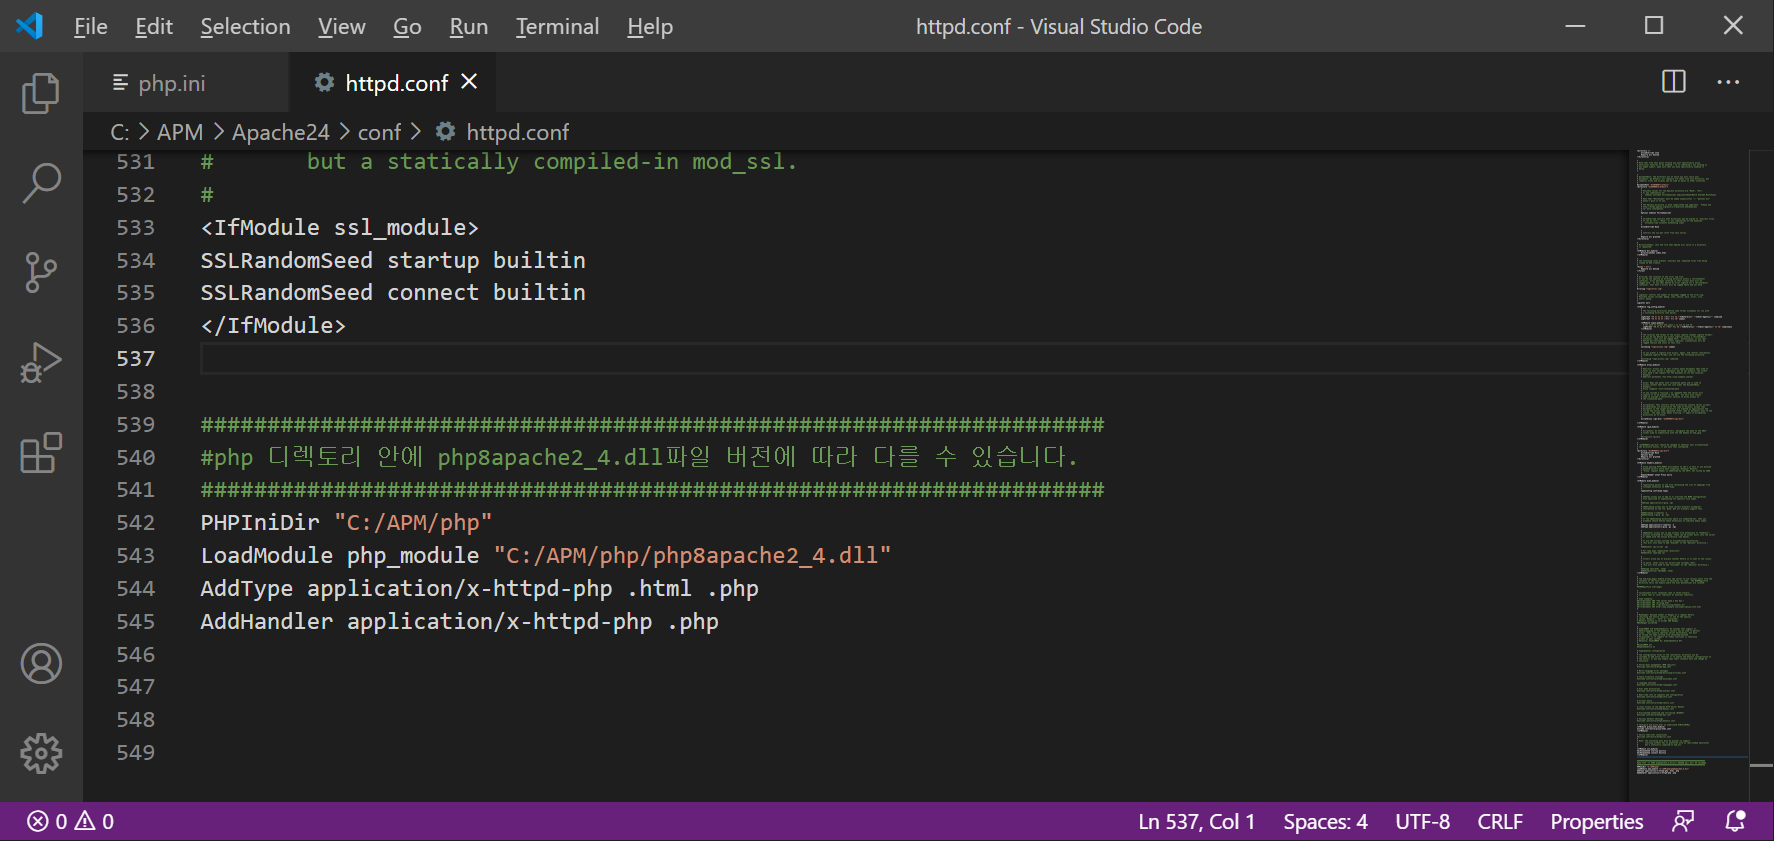Open the Accounts menu icon
This screenshot has width=1774, height=841.
click(x=41, y=664)
